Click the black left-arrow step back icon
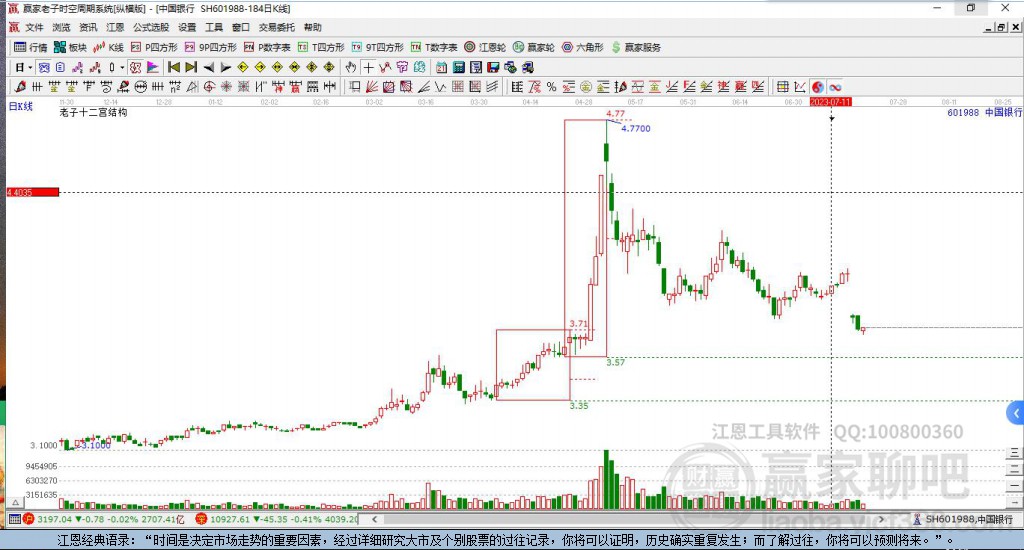 (208, 67)
